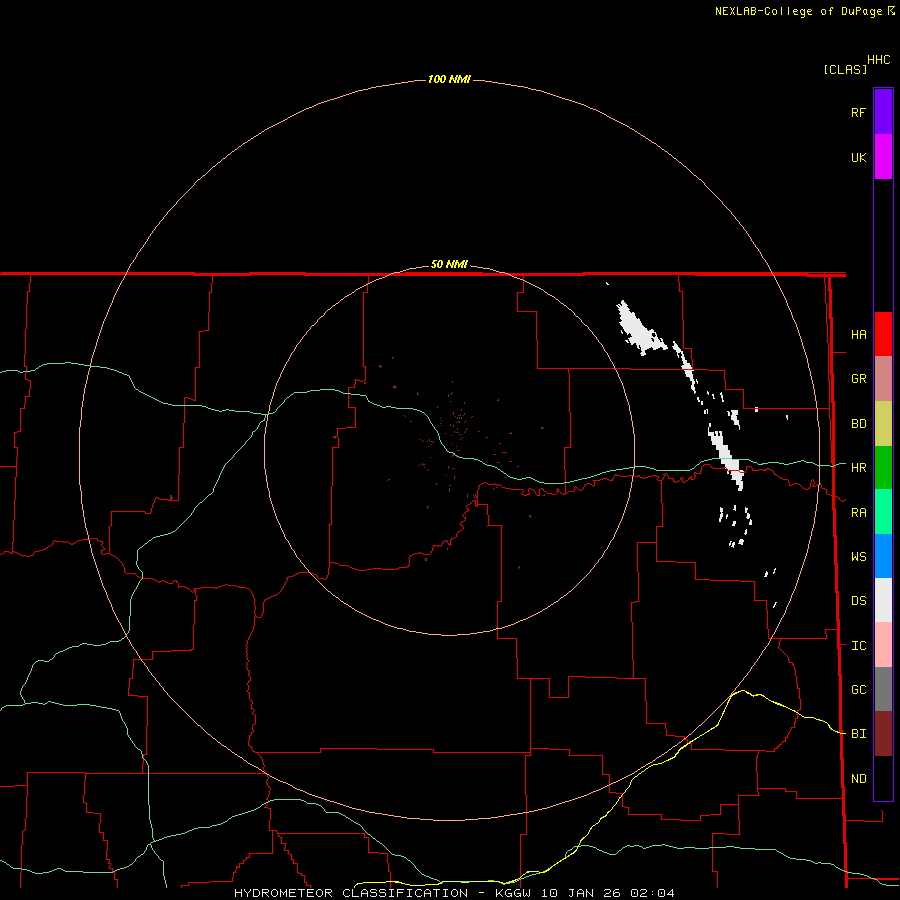Click the 'HHC' product code text

point(878,60)
